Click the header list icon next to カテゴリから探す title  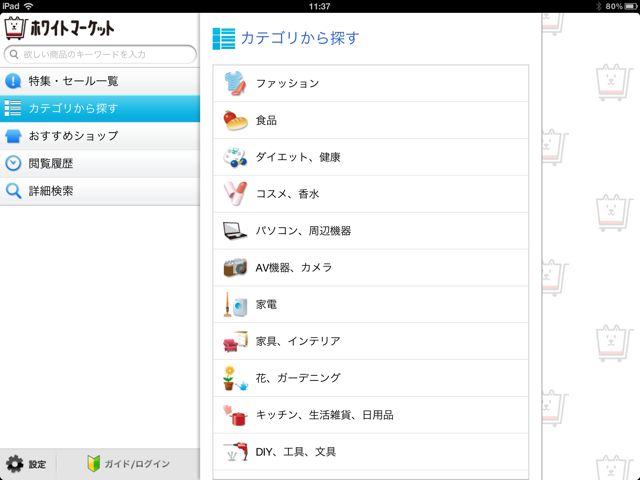(224, 39)
